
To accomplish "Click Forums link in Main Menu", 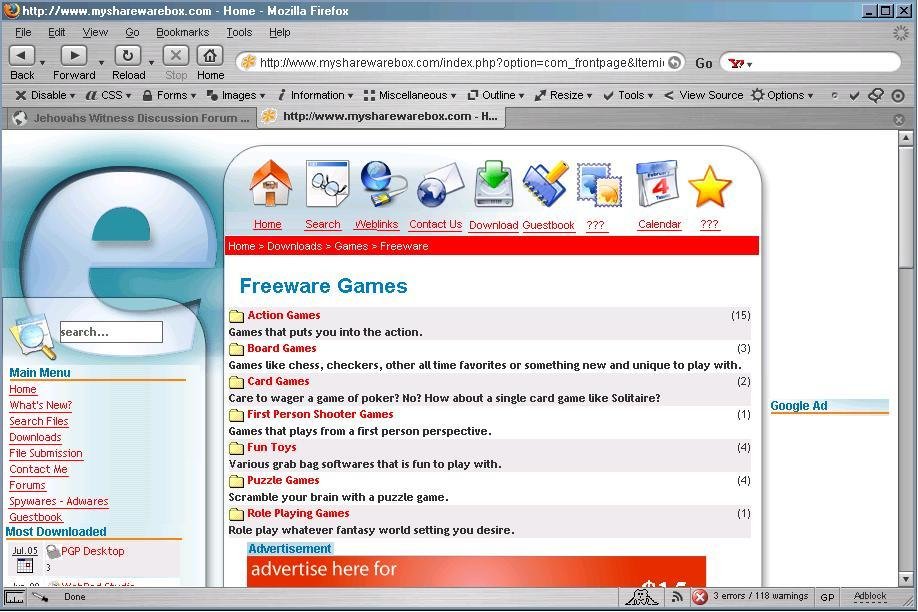I will pyautogui.click(x=27, y=486).
